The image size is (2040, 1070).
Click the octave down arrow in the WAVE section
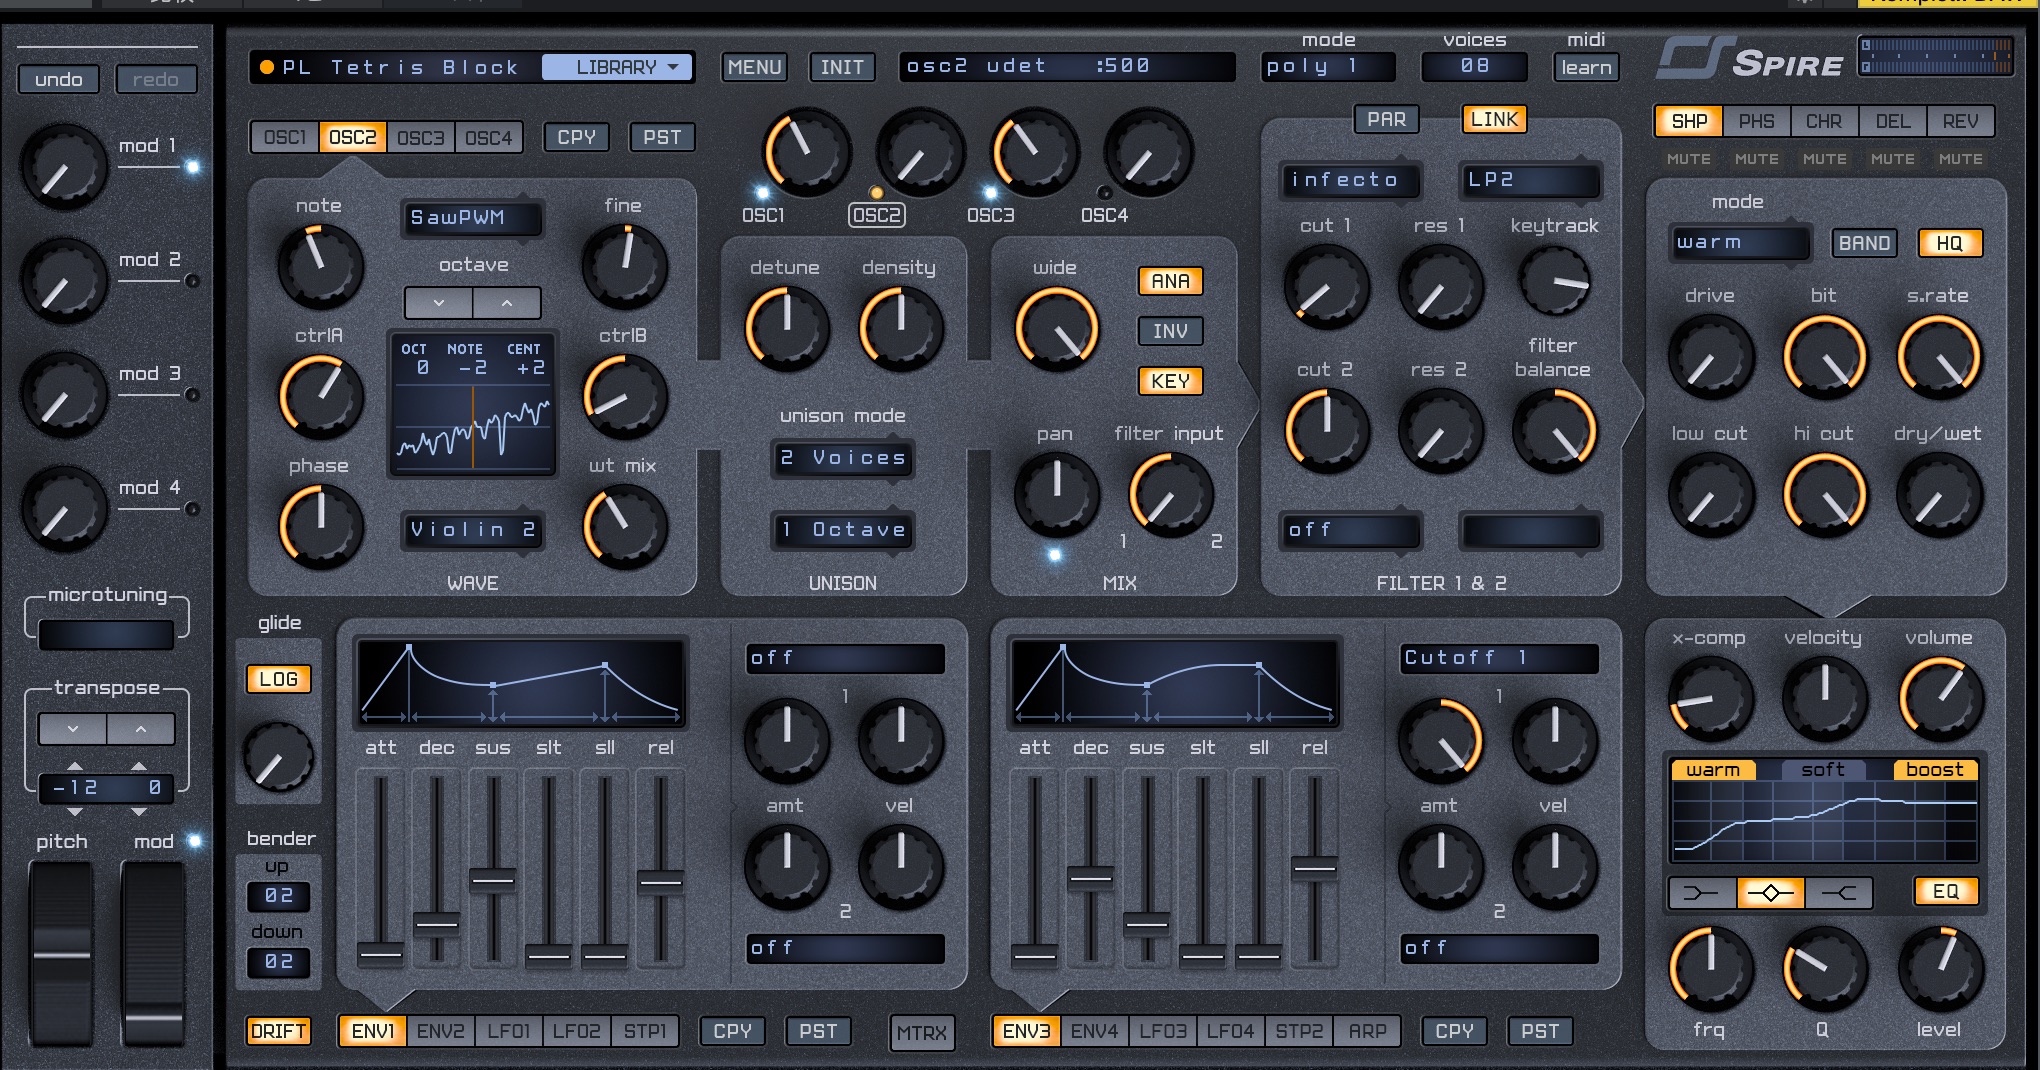pos(438,302)
